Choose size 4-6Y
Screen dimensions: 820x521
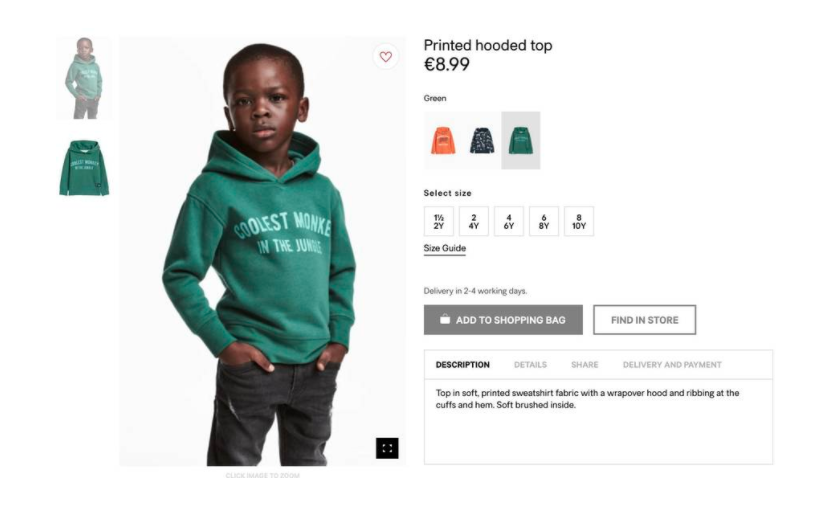[x=509, y=222]
